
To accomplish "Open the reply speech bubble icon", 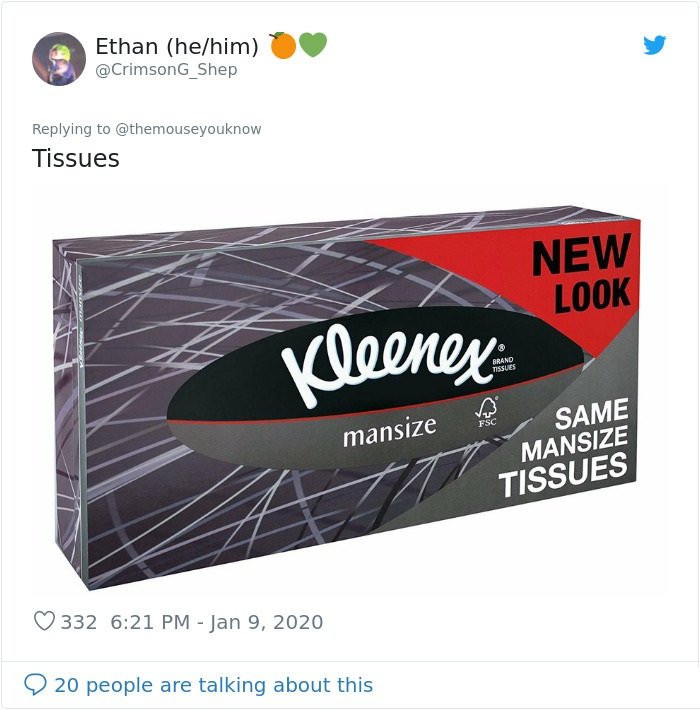I will 35,684.
